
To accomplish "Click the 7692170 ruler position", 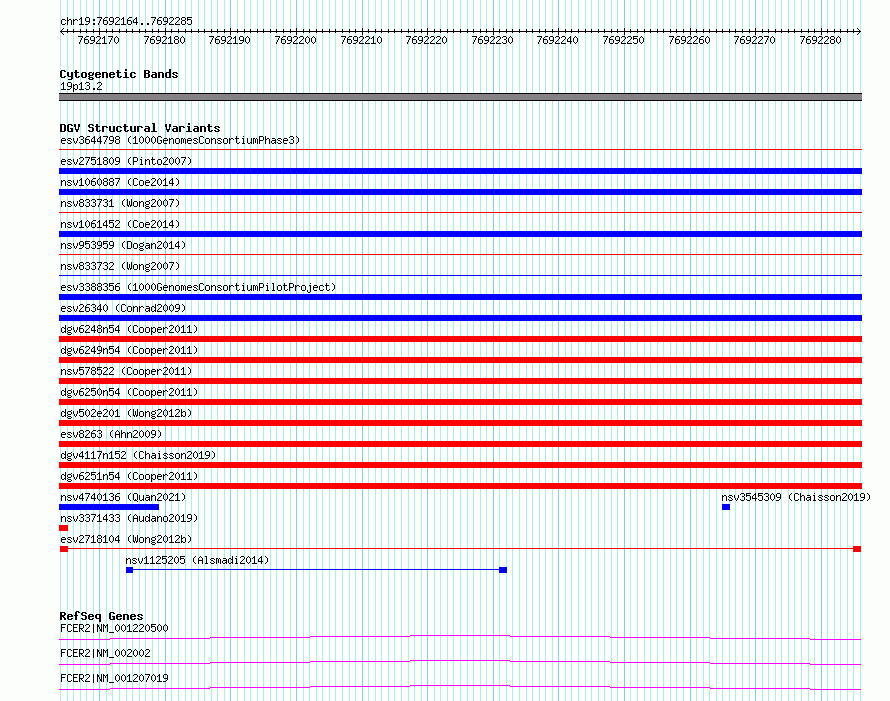I will click(98, 40).
